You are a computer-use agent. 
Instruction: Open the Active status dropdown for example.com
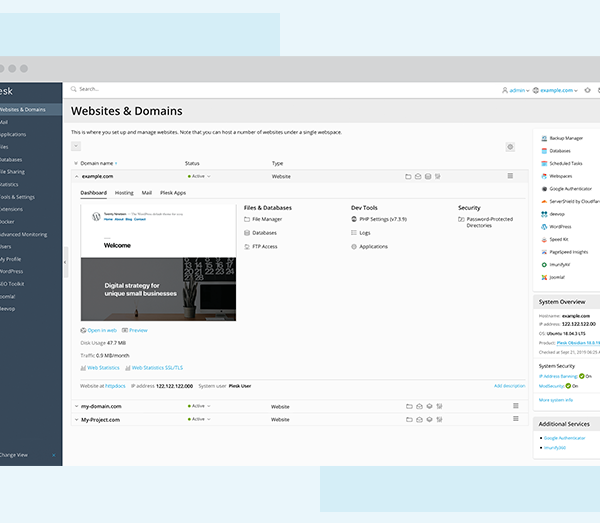pos(198,176)
